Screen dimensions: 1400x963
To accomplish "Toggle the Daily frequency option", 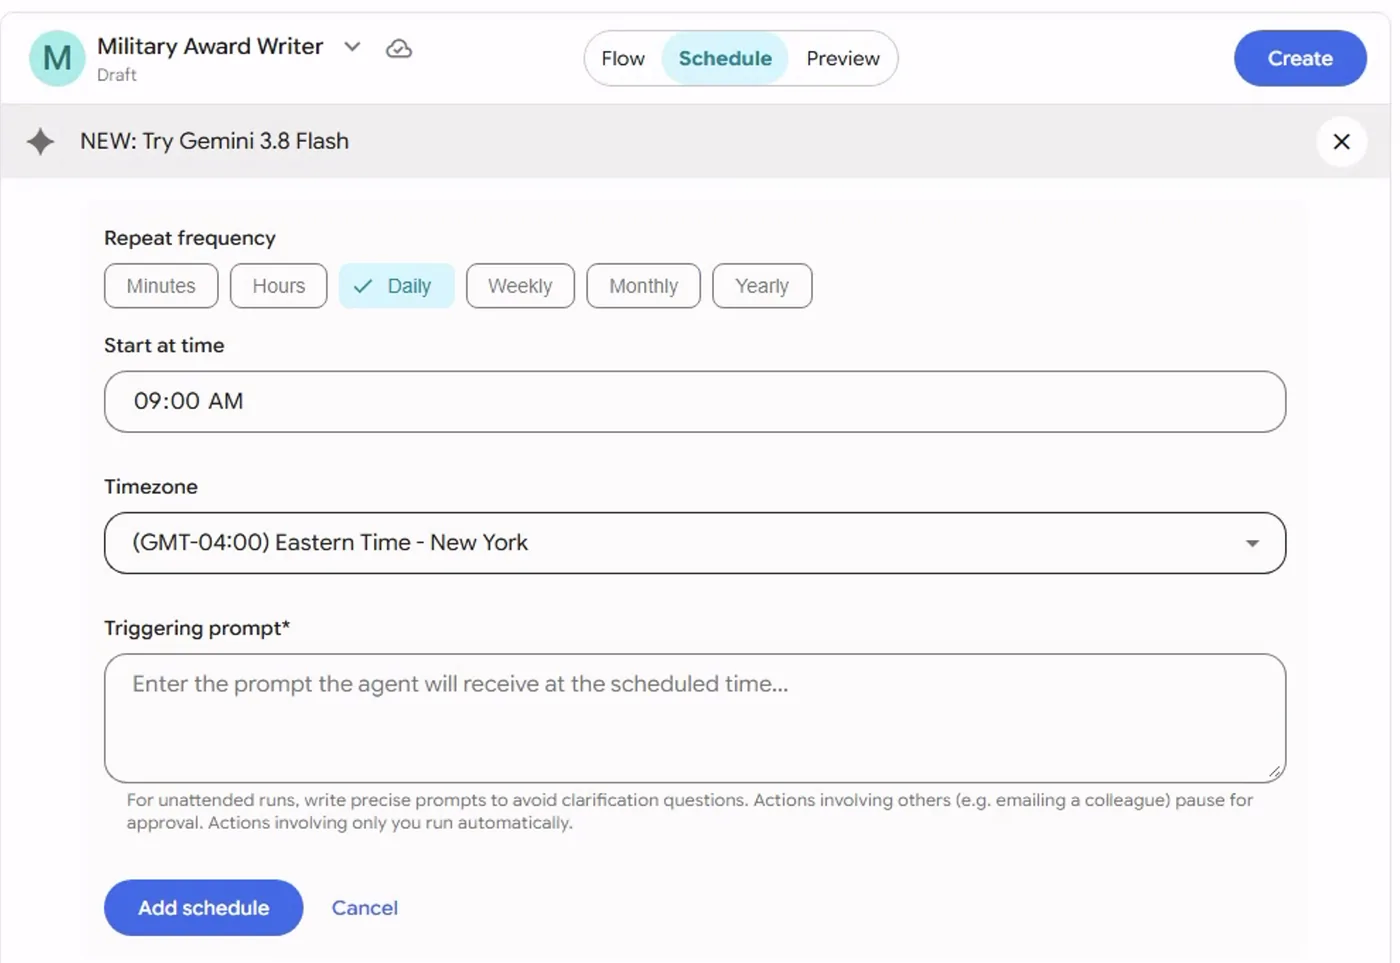I will point(397,286).
